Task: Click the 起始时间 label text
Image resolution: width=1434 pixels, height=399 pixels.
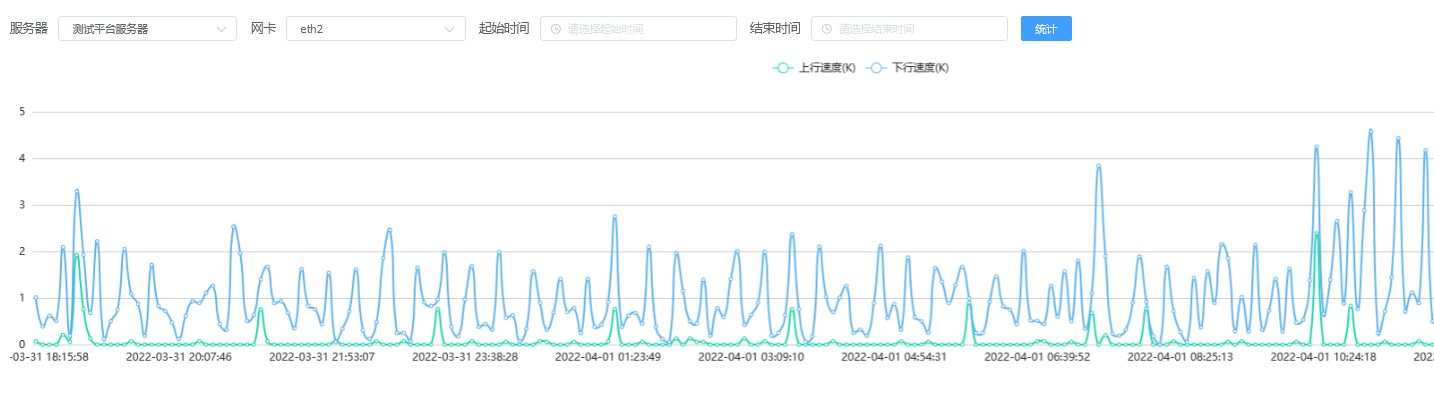Action: tap(504, 28)
